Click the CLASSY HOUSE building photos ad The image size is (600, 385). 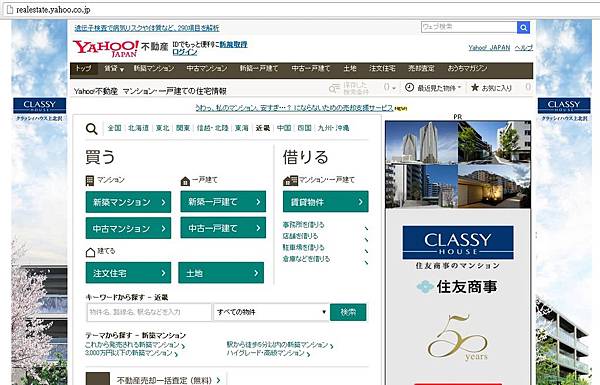click(x=458, y=165)
